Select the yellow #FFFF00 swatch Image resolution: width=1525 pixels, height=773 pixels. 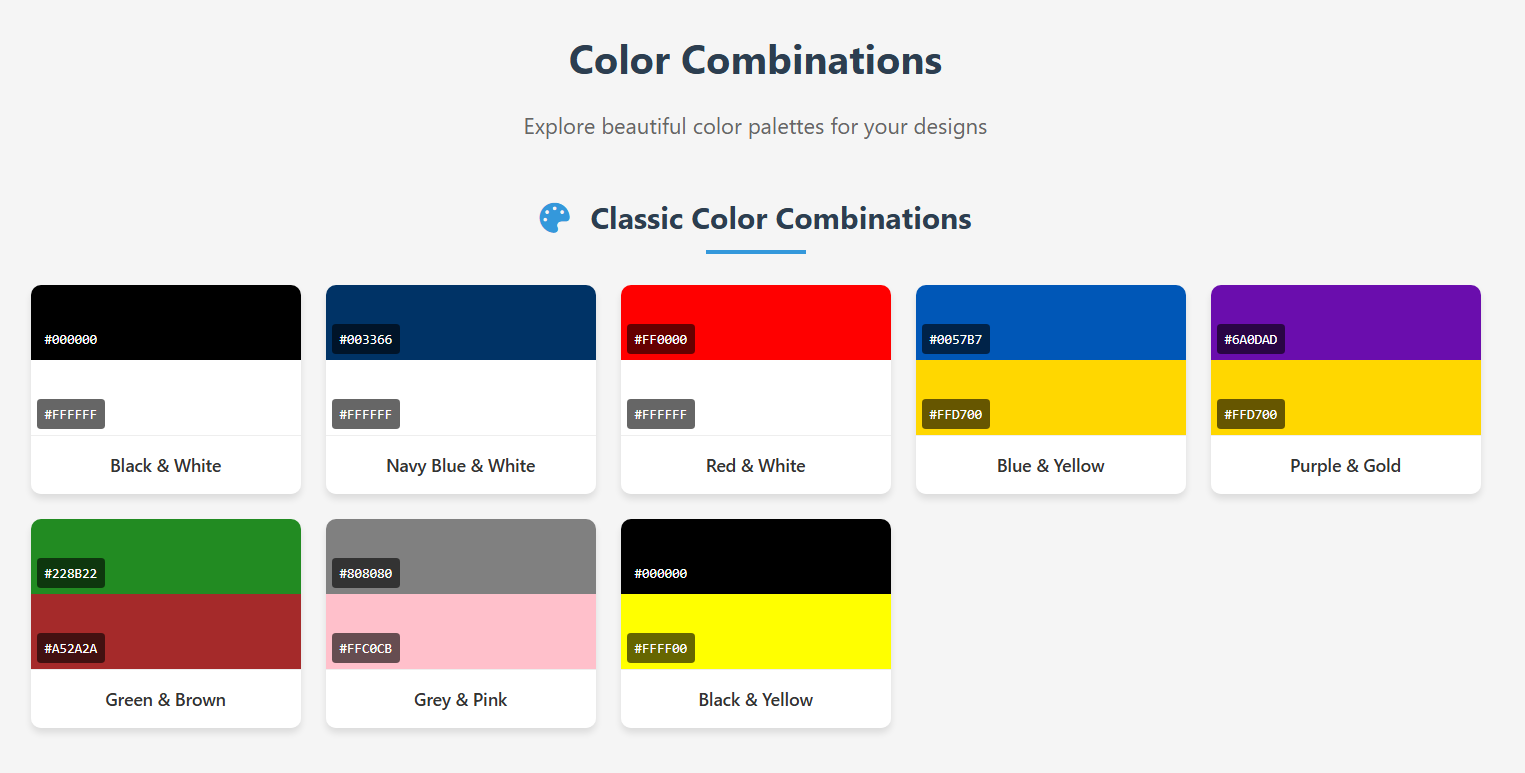tap(756, 631)
